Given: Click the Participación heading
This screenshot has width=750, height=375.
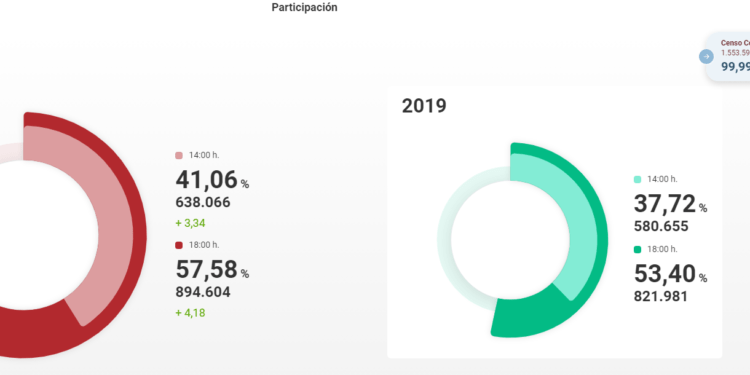Looking at the screenshot, I should (304, 7).
